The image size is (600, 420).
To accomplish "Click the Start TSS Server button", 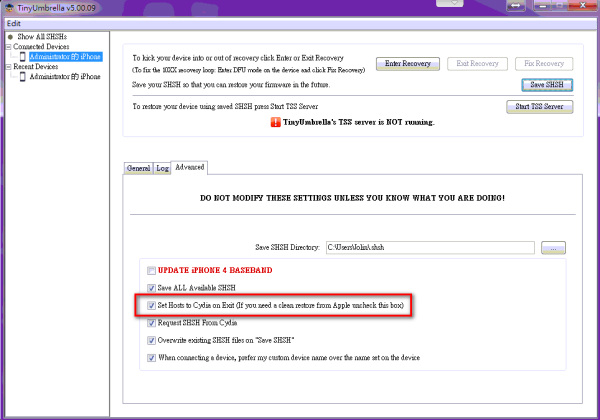I will (539, 106).
